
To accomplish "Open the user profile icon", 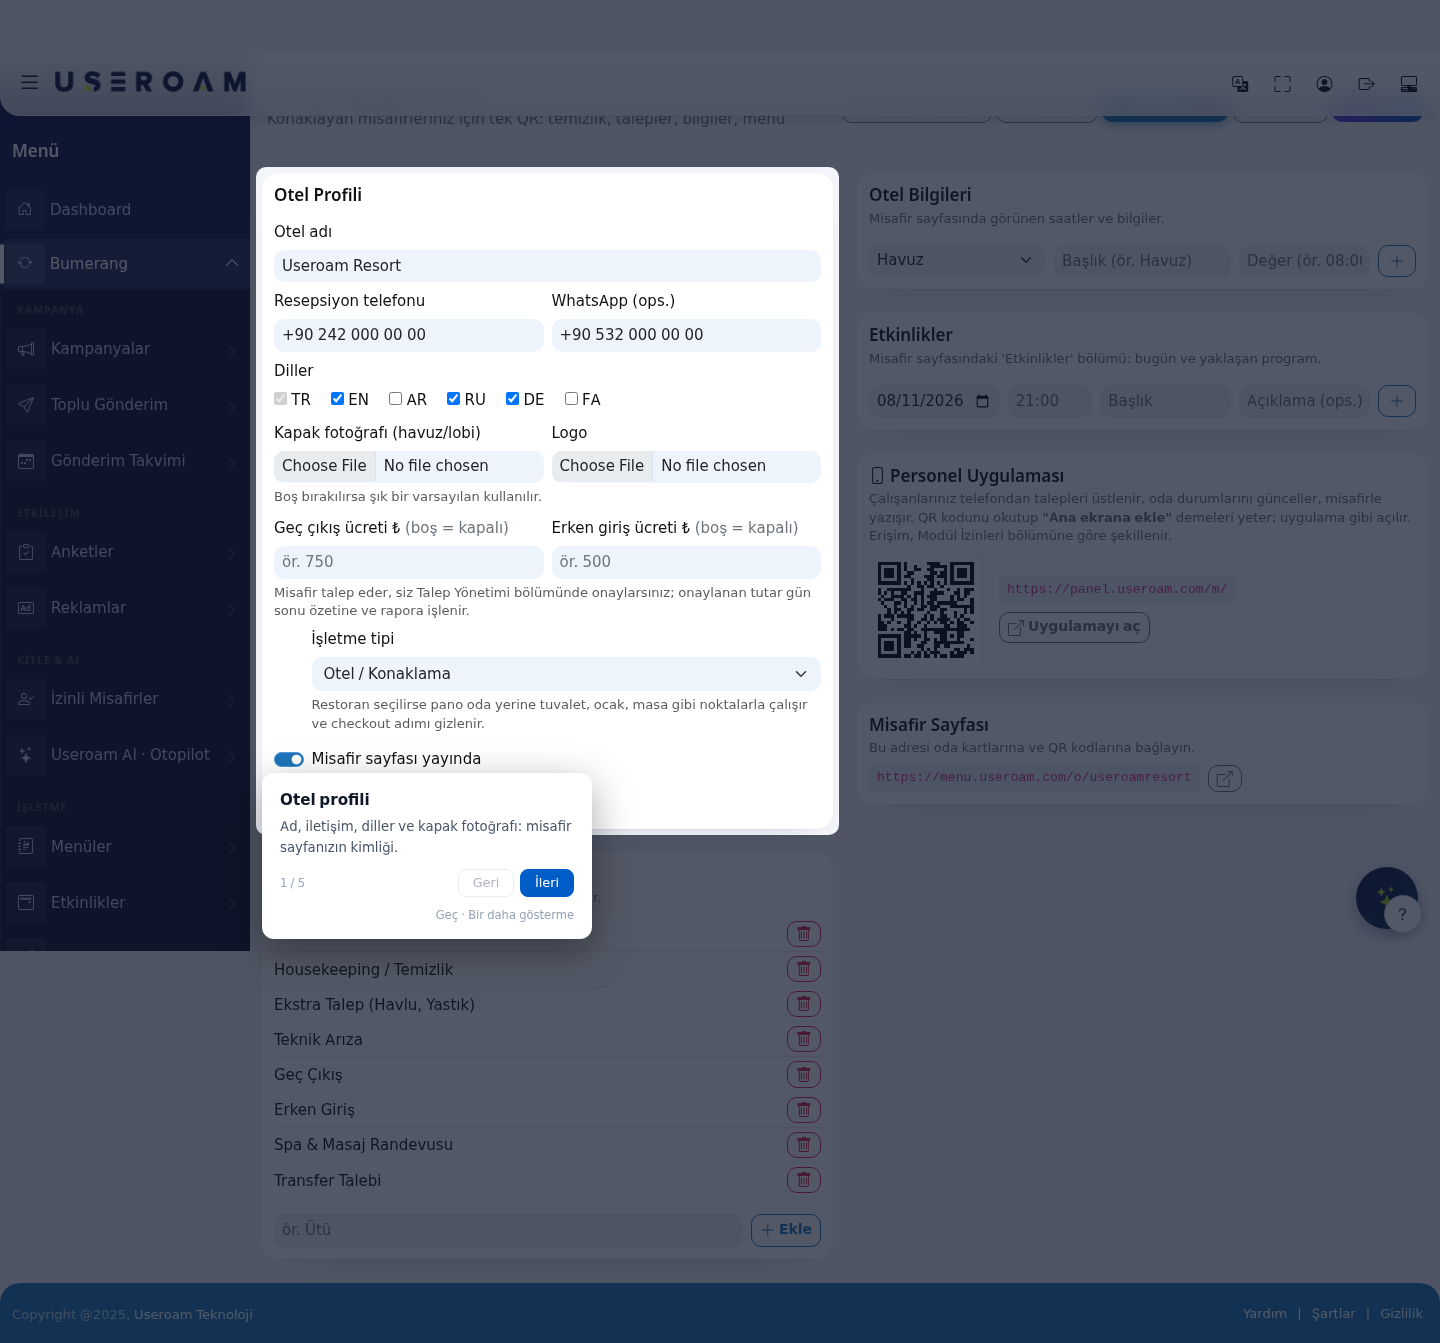I will (x=1324, y=84).
